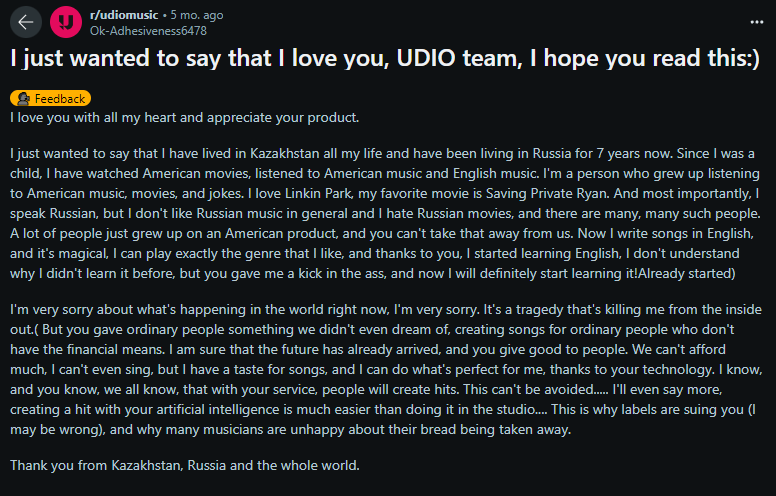Image resolution: width=776 pixels, height=496 pixels.
Task: Go back using the left arrow button
Action: coord(26,22)
